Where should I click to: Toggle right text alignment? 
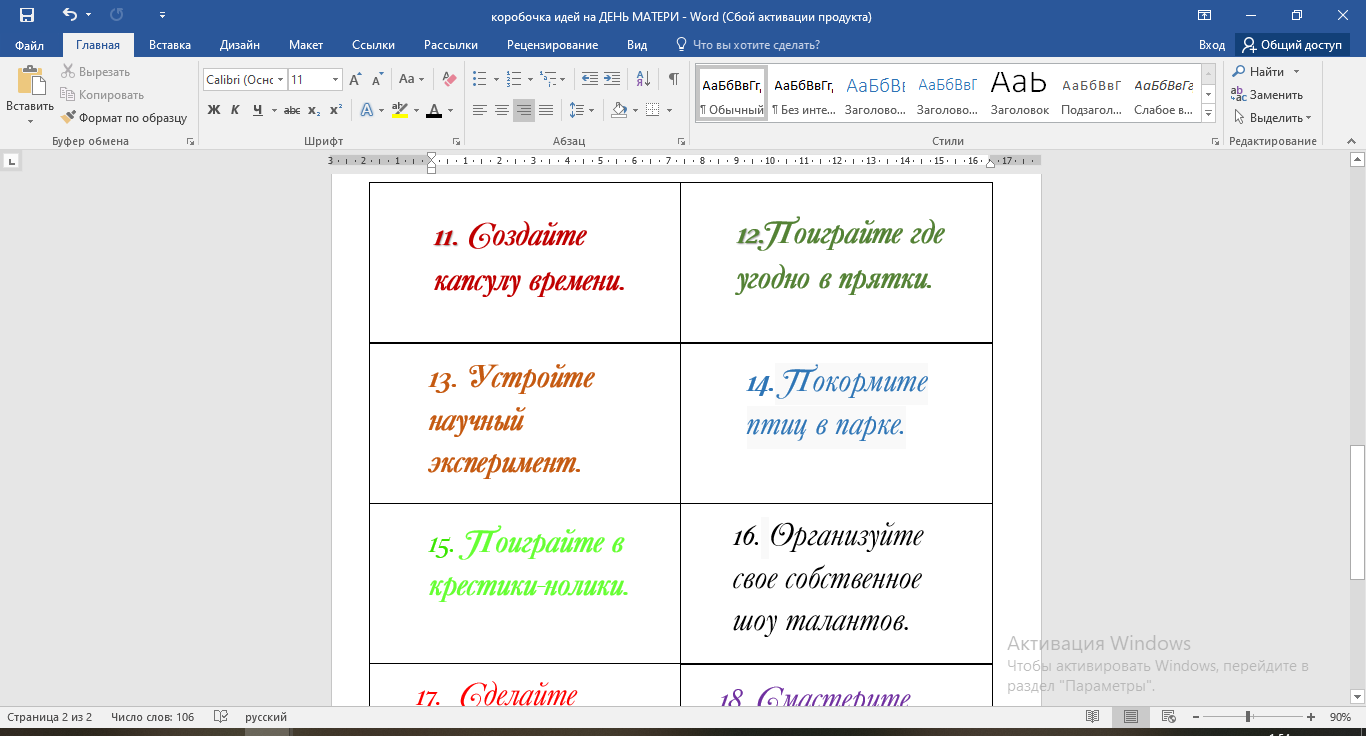tap(524, 110)
